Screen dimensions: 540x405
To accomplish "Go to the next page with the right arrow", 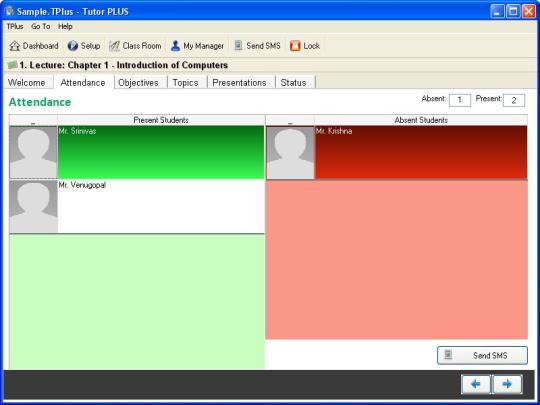I will (x=507, y=384).
